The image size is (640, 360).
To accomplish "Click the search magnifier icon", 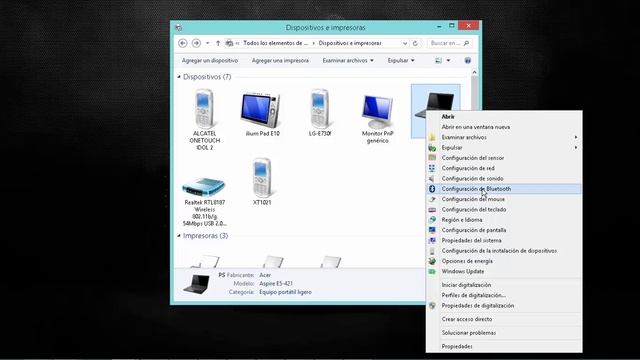I will 467,43.
